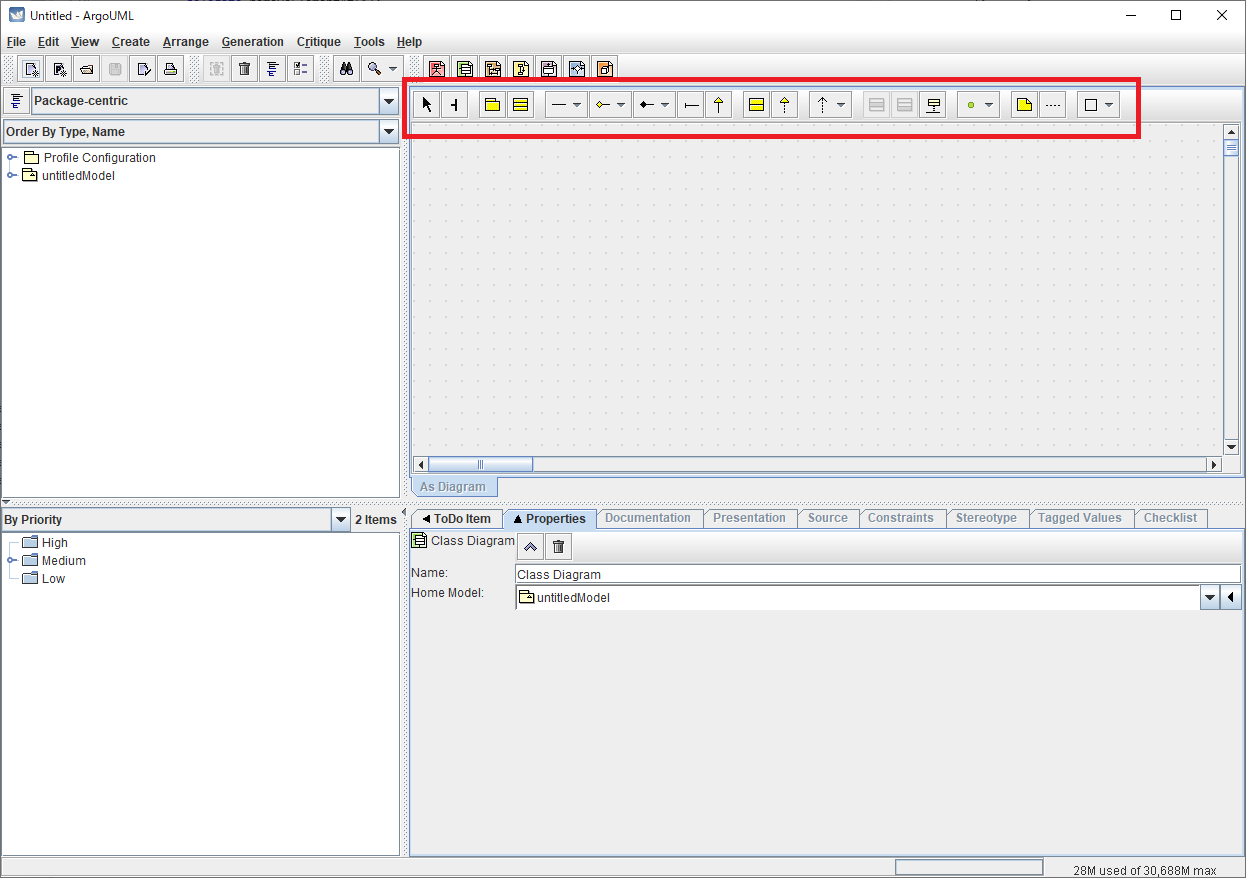Open the Package-centric perspective dropdown
Viewport: 1246px width, 878px height.
click(x=388, y=101)
